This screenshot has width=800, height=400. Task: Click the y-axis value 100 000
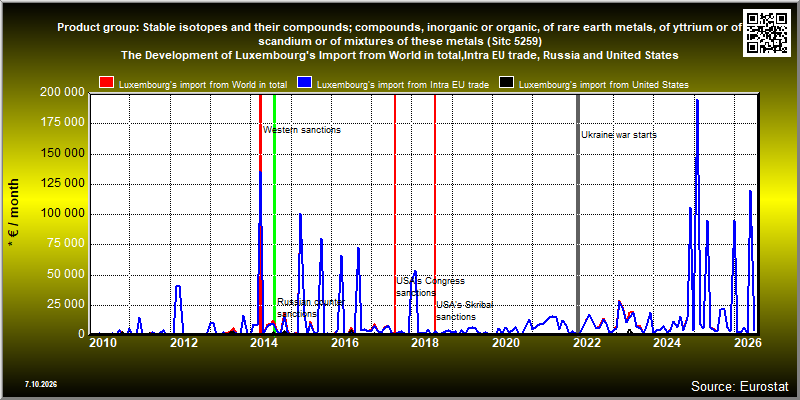tap(62, 214)
